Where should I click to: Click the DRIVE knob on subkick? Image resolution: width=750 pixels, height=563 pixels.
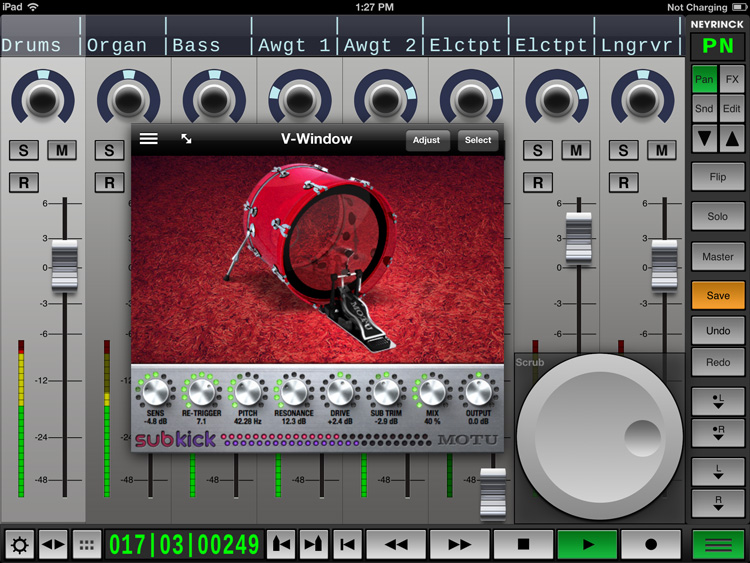pyautogui.click(x=340, y=391)
